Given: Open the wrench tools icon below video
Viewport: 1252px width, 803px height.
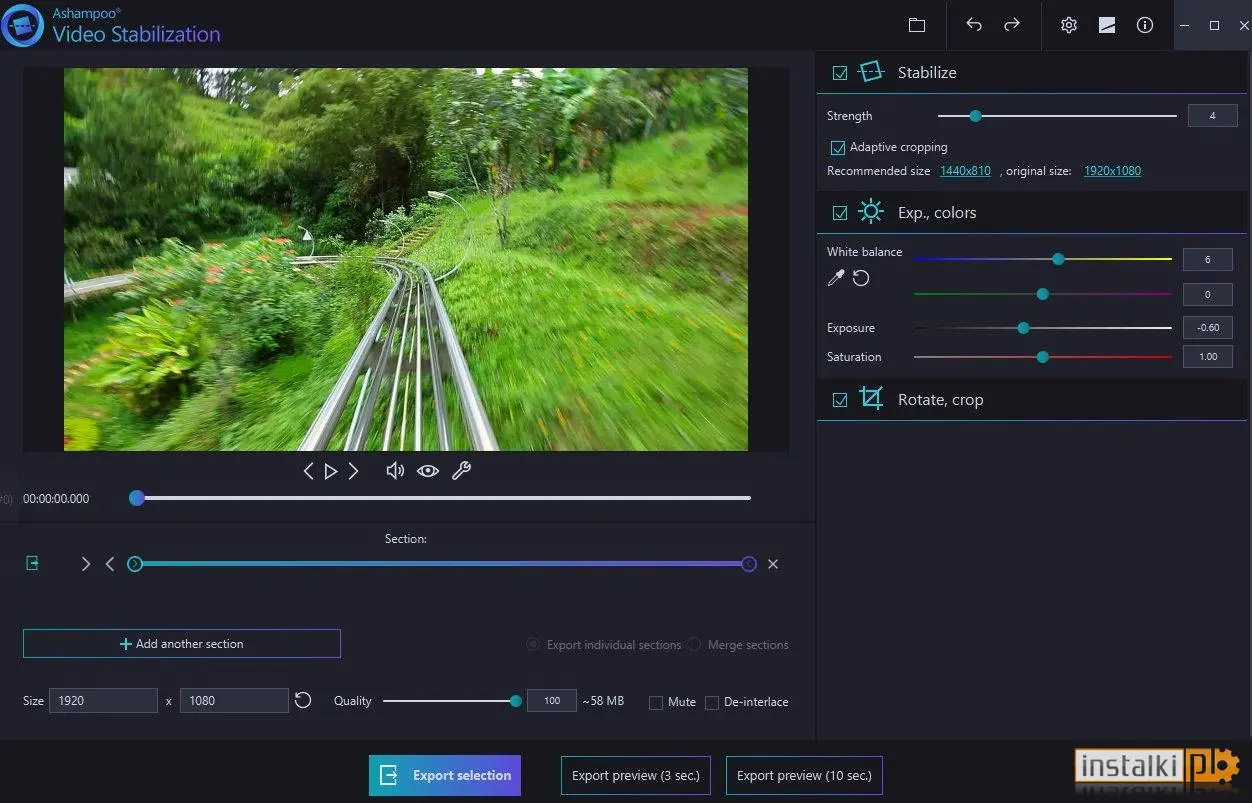Looking at the screenshot, I should click(461, 470).
